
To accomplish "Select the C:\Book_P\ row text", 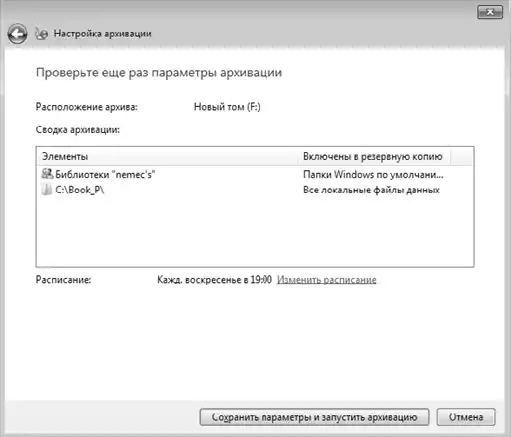I will 79,190.
